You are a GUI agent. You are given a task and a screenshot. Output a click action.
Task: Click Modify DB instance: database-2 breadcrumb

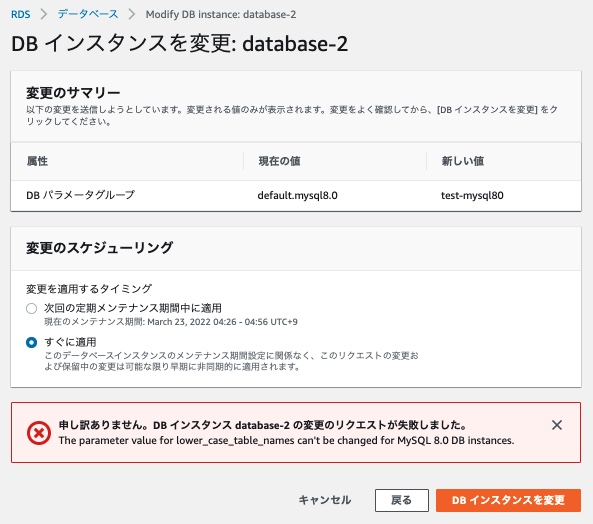point(221,14)
